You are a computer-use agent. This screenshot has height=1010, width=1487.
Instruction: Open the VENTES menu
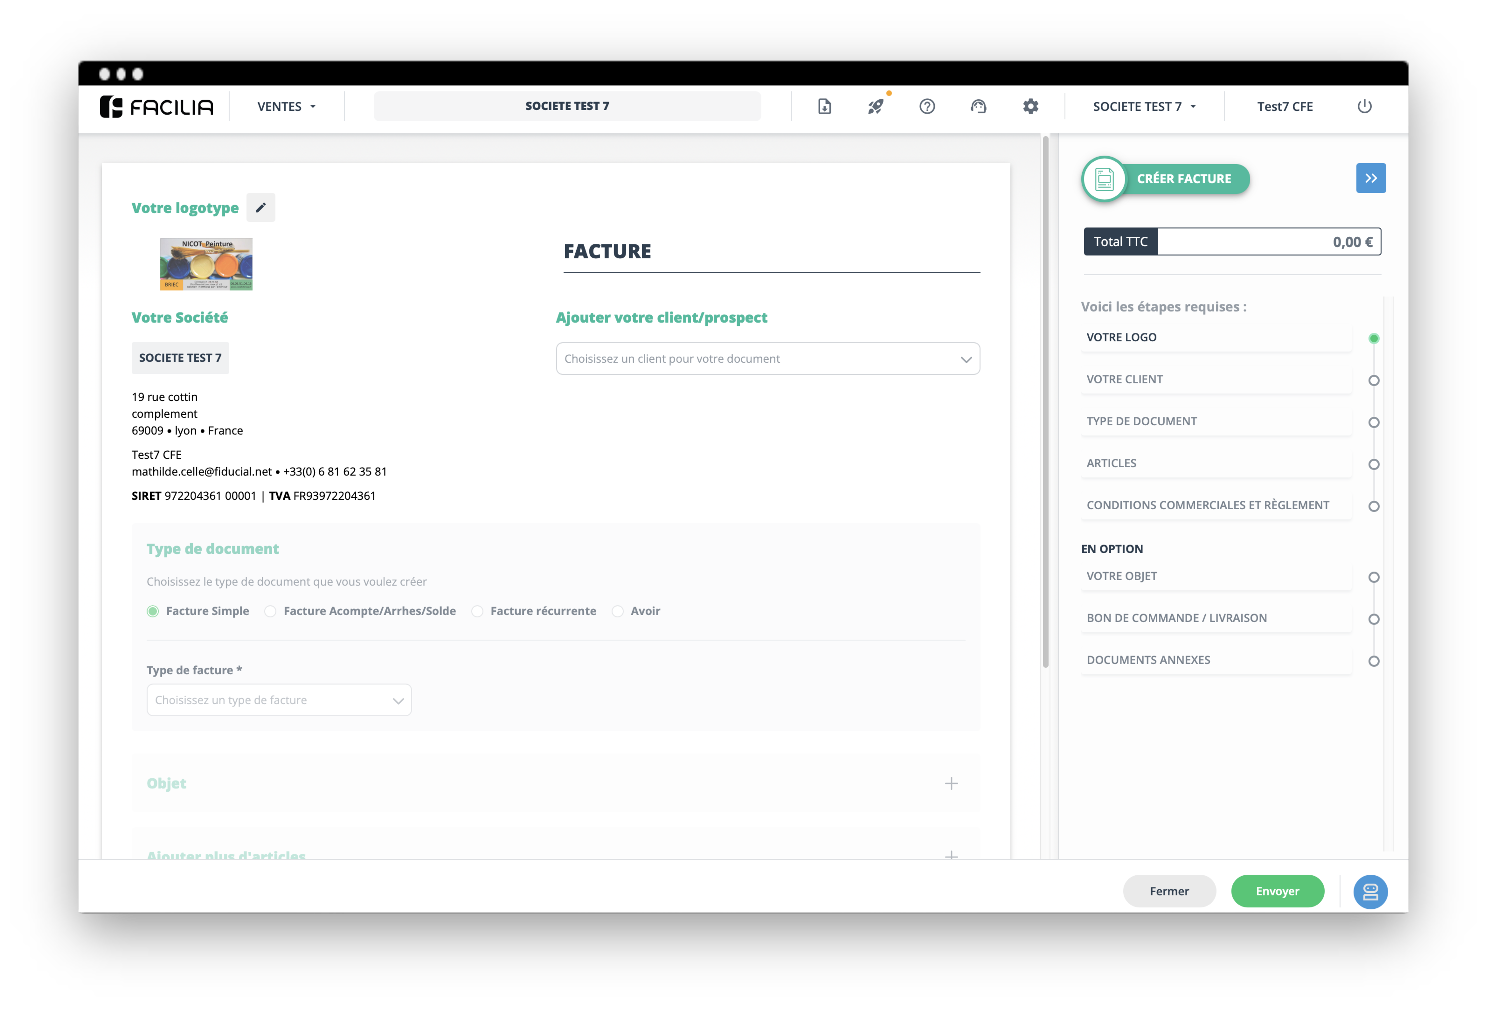(x=286, y=107)
